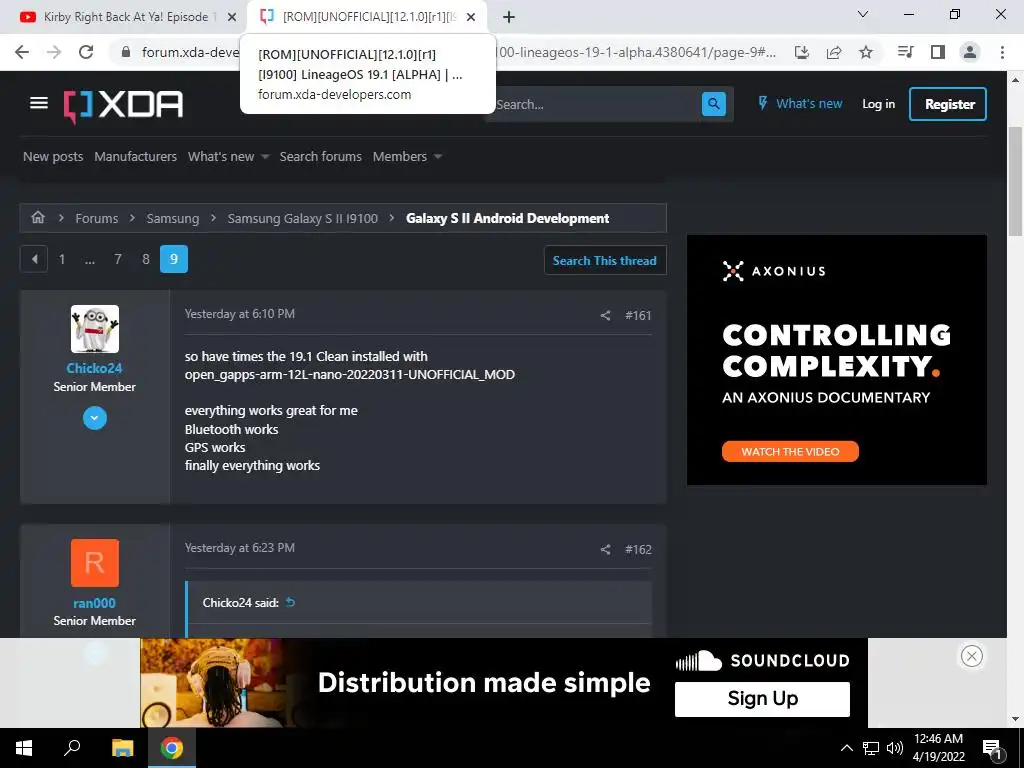Open ran000 profile name
Screen dimensions: 1024x768
coord(95,603)
